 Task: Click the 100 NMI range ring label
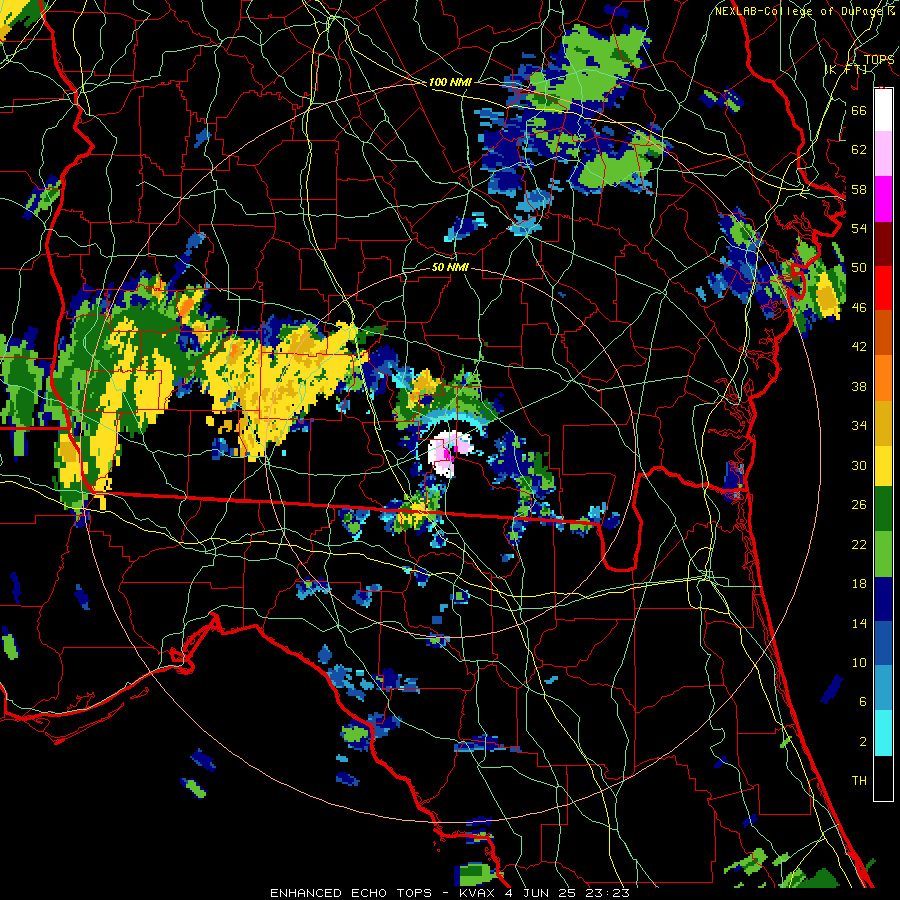[x=450, y=83]
